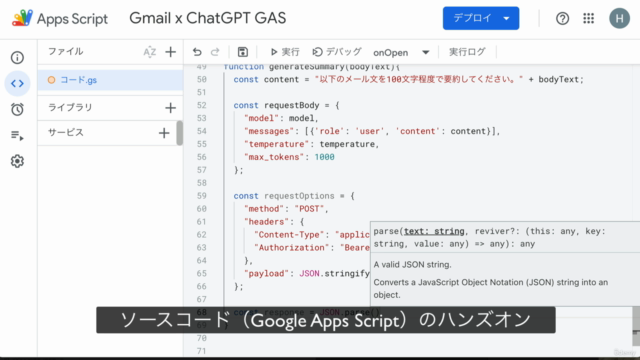Open the H account avatar
The height and width of the screenshot is (360, 640).
pyautogui.click(x=619, y=18)
